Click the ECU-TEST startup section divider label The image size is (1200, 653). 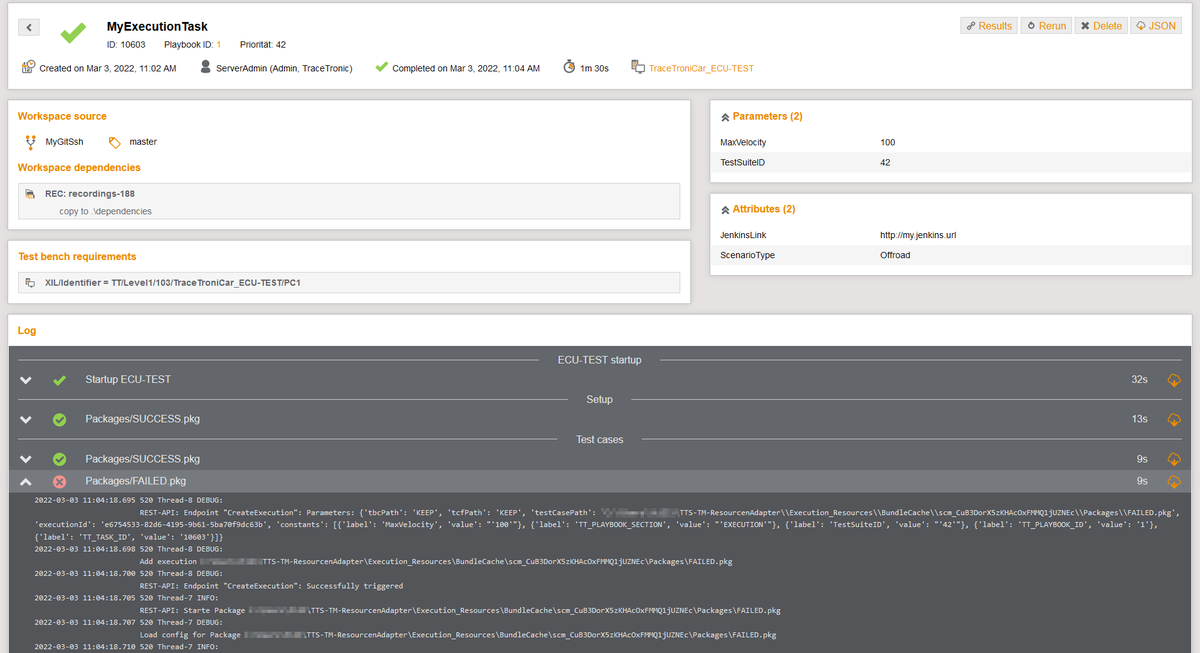[599, 359]
